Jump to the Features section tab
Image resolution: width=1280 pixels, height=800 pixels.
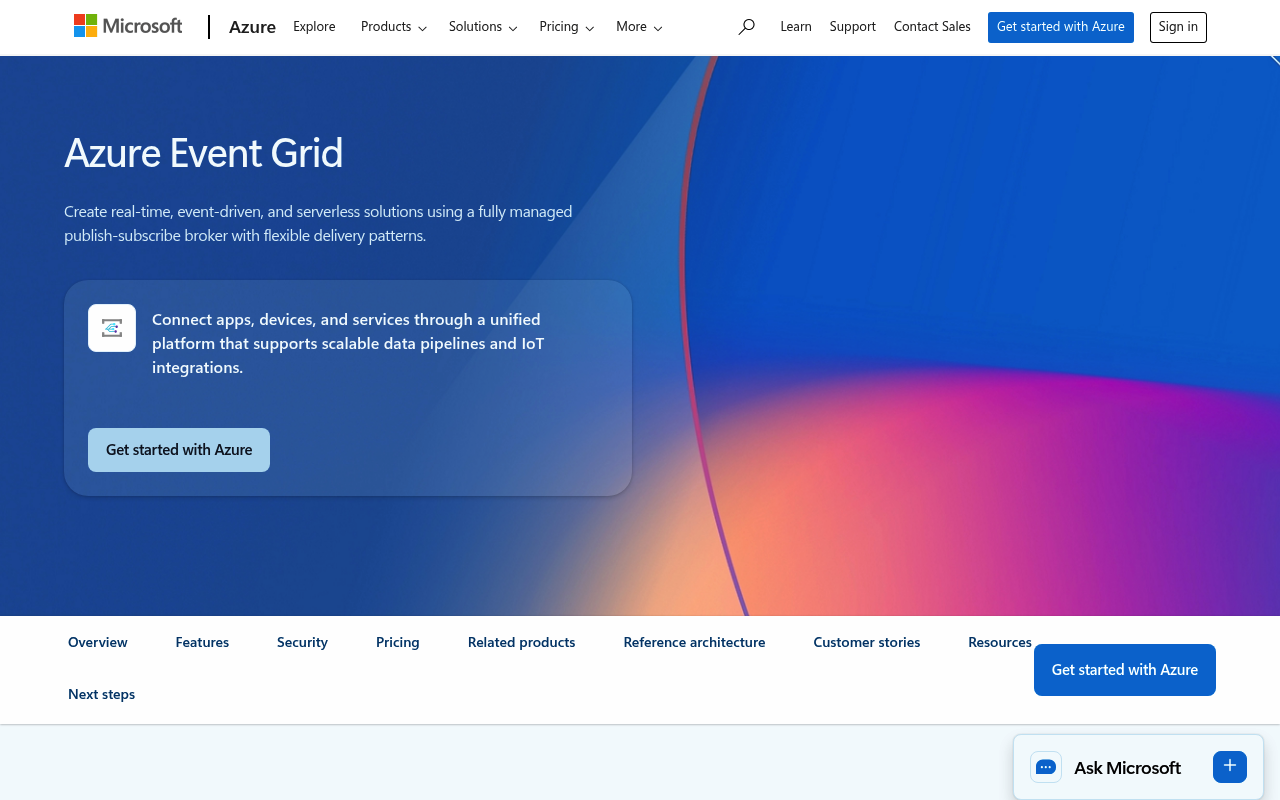[x=202, y=642]
